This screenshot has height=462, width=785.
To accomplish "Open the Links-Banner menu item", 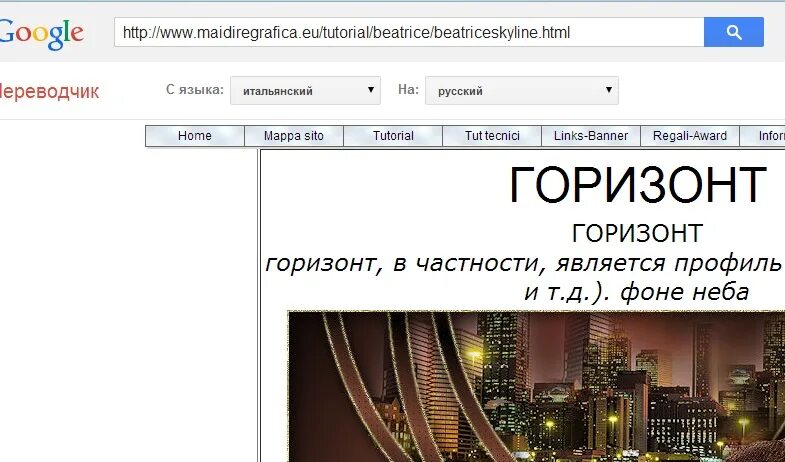I will pos(591,136).
